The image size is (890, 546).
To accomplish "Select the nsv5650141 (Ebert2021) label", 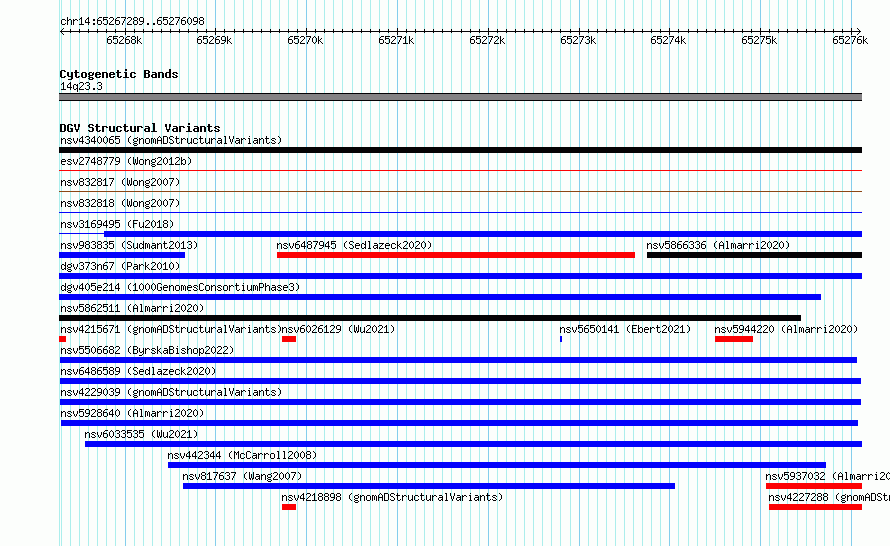I will (625, 329).
